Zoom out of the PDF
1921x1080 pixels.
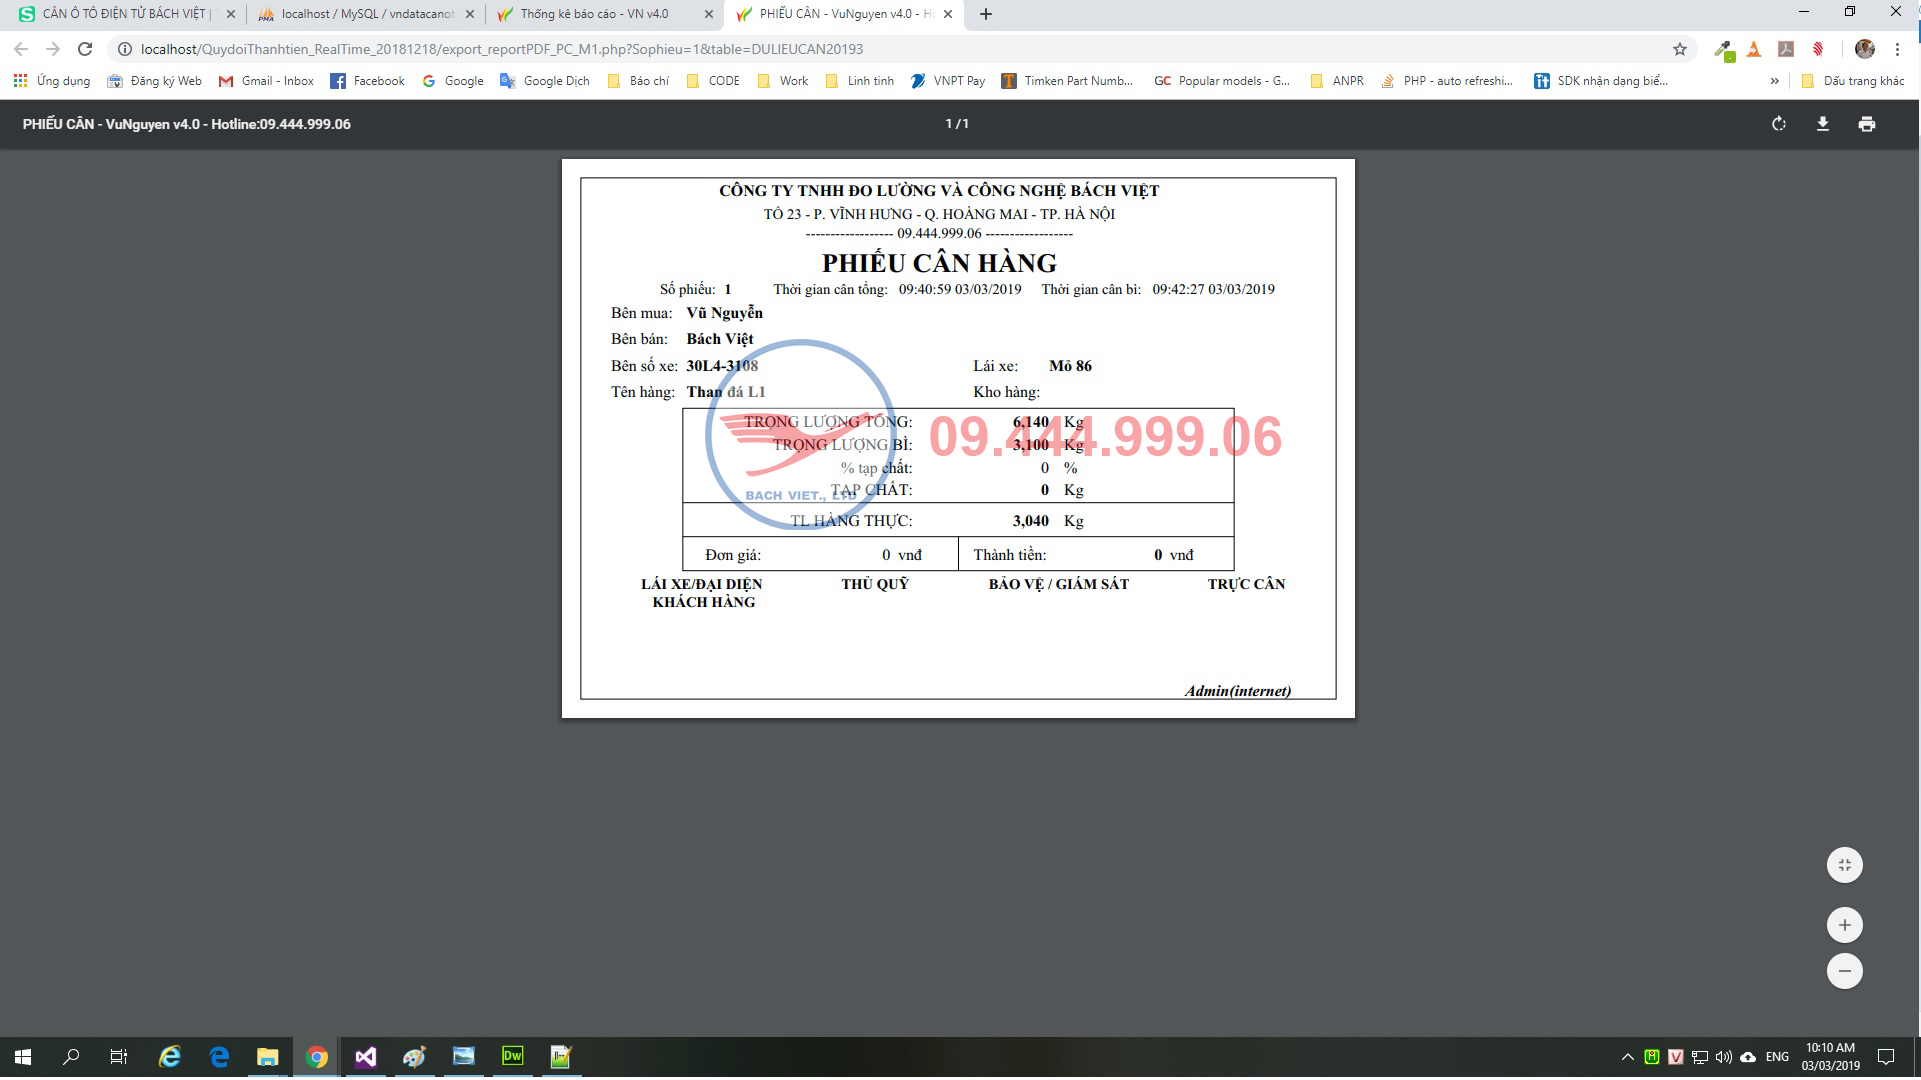[1844, 971]
